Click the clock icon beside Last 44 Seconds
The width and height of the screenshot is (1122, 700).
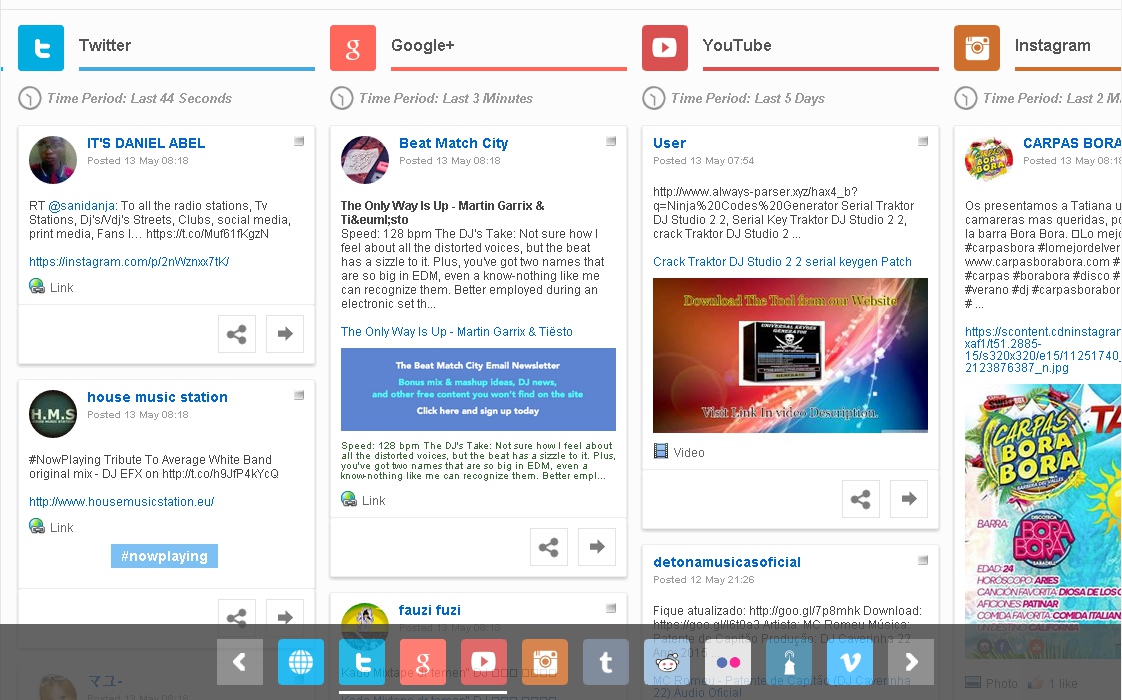29,98
